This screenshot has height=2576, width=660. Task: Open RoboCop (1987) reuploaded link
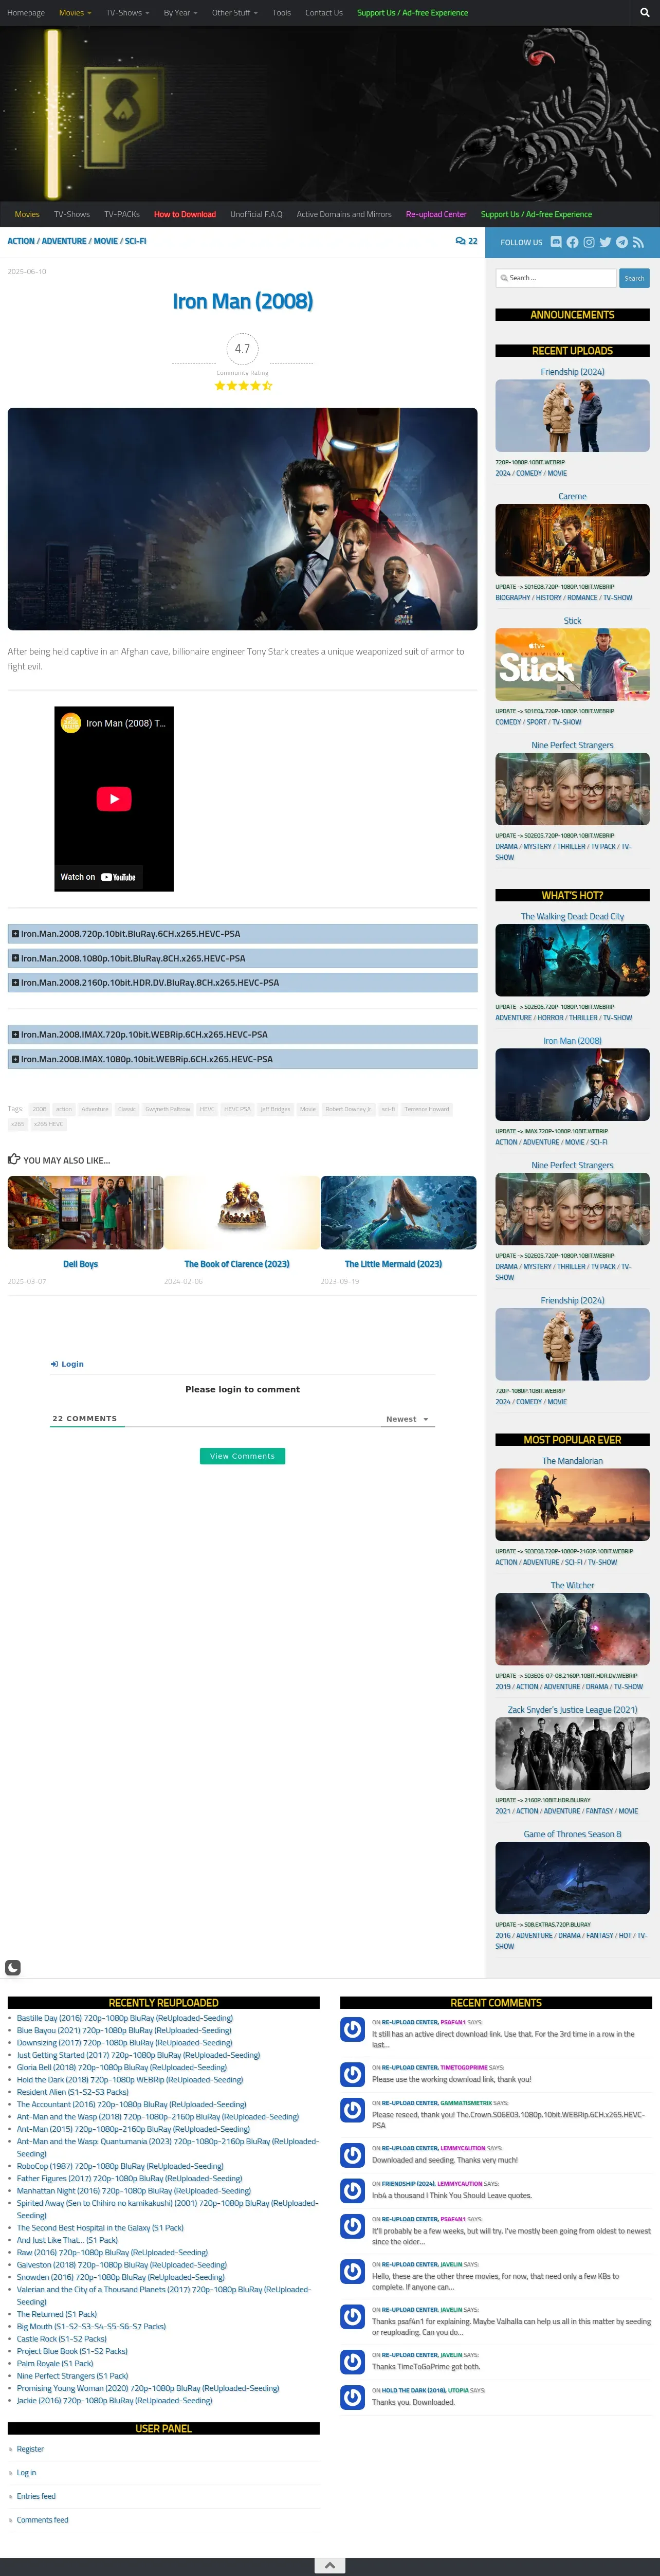point(120,2166)
